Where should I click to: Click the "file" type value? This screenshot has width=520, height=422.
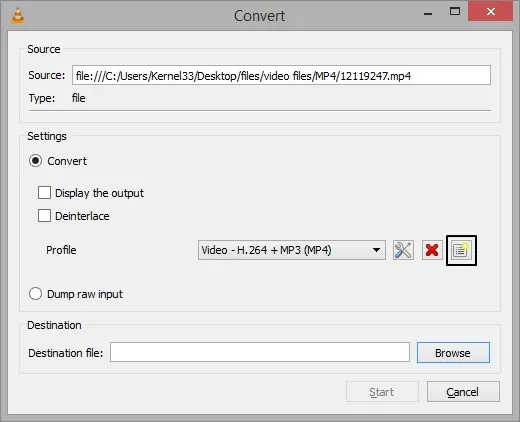tap(79, 98)
